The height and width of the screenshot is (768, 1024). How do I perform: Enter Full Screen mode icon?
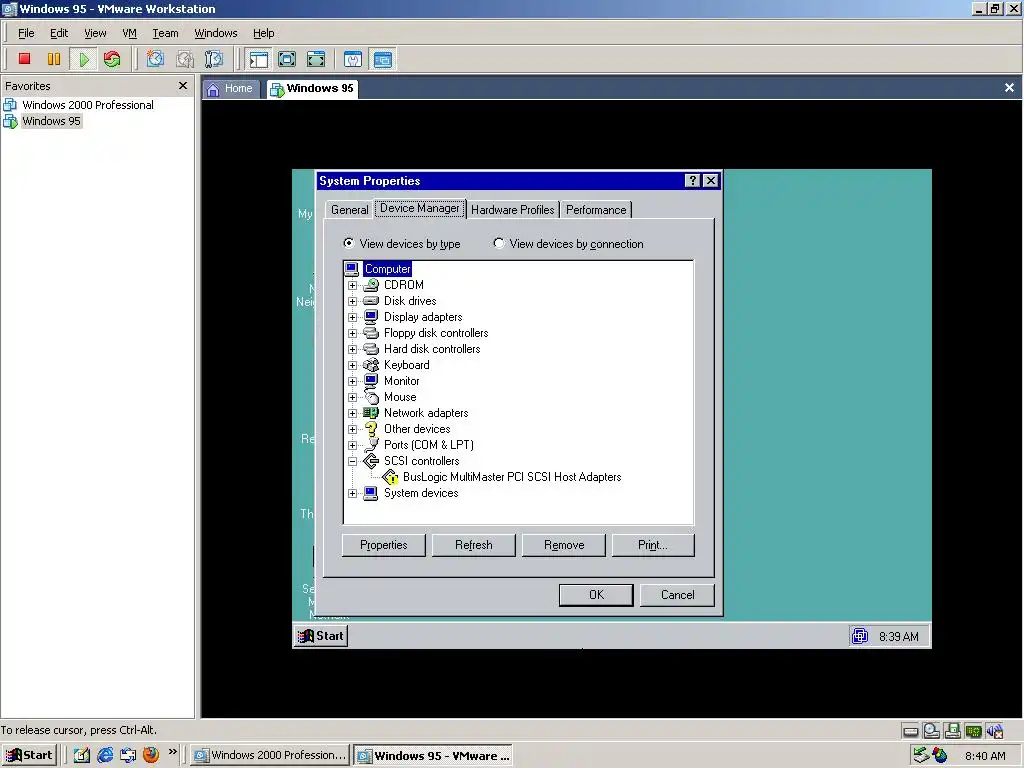(315, 59)
